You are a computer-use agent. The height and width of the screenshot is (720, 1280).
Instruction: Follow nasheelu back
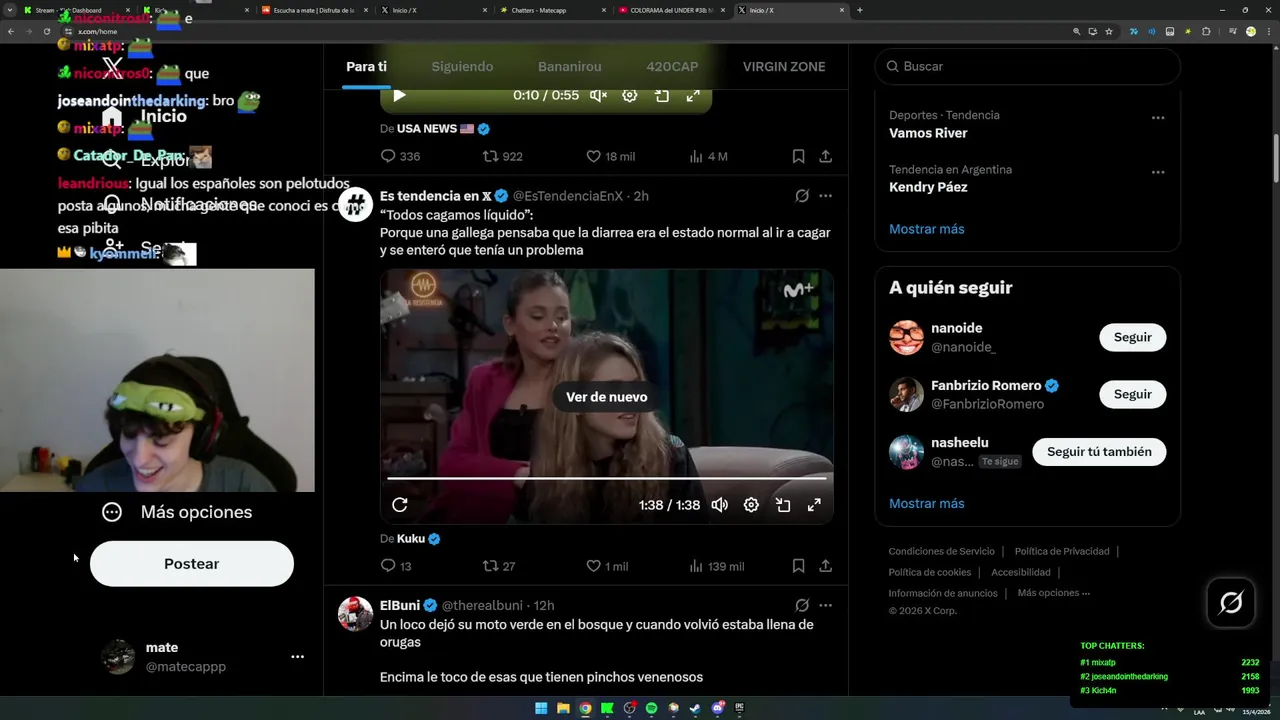(1099, 452)
